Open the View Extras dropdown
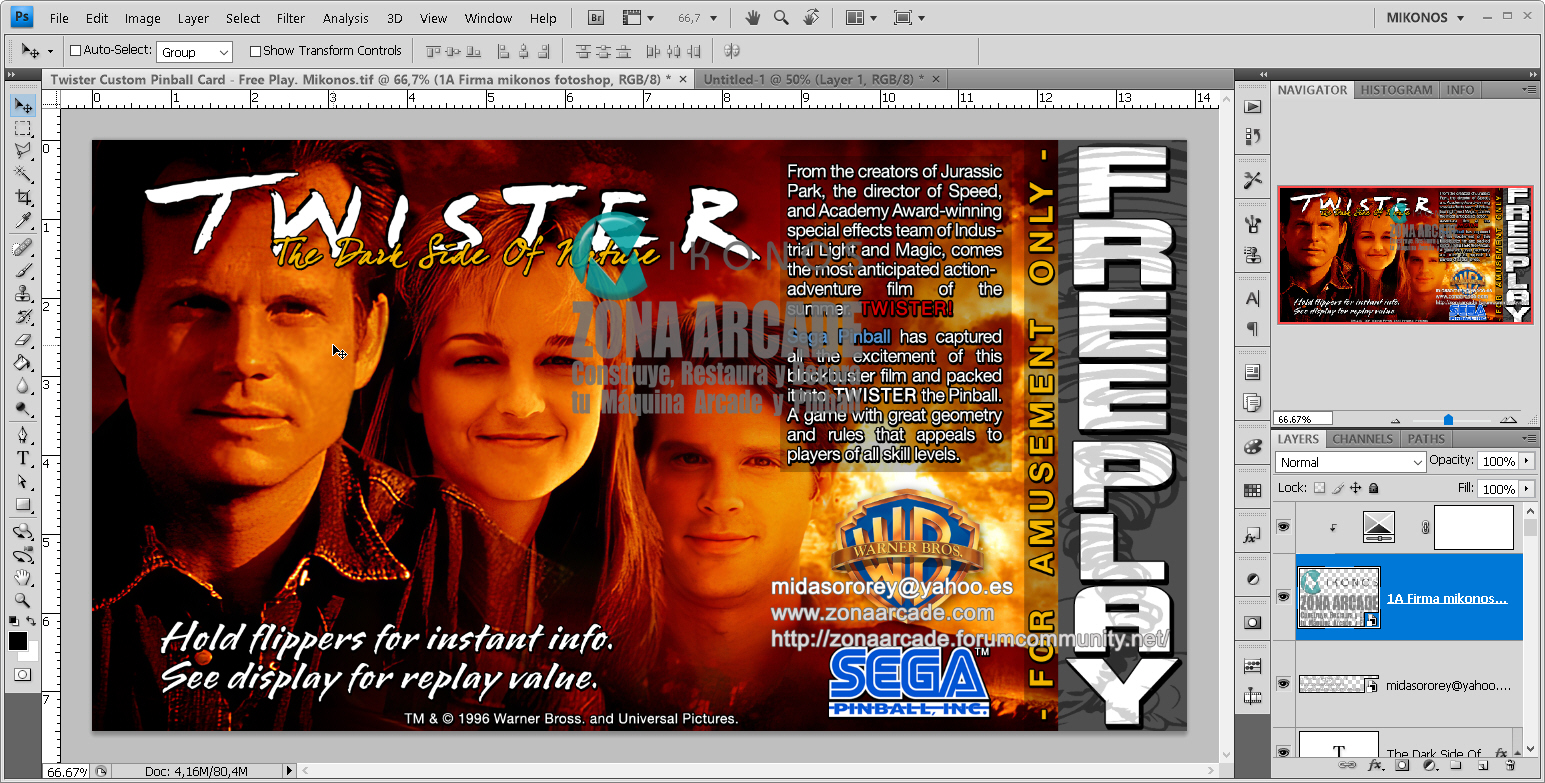Screen dimensions: 1545x783 (x=638, y=18)
